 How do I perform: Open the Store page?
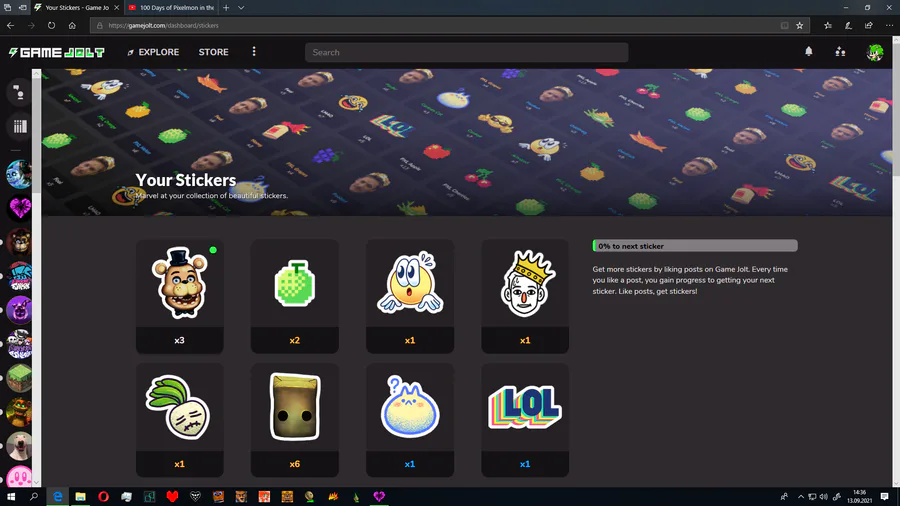(214, 52)
